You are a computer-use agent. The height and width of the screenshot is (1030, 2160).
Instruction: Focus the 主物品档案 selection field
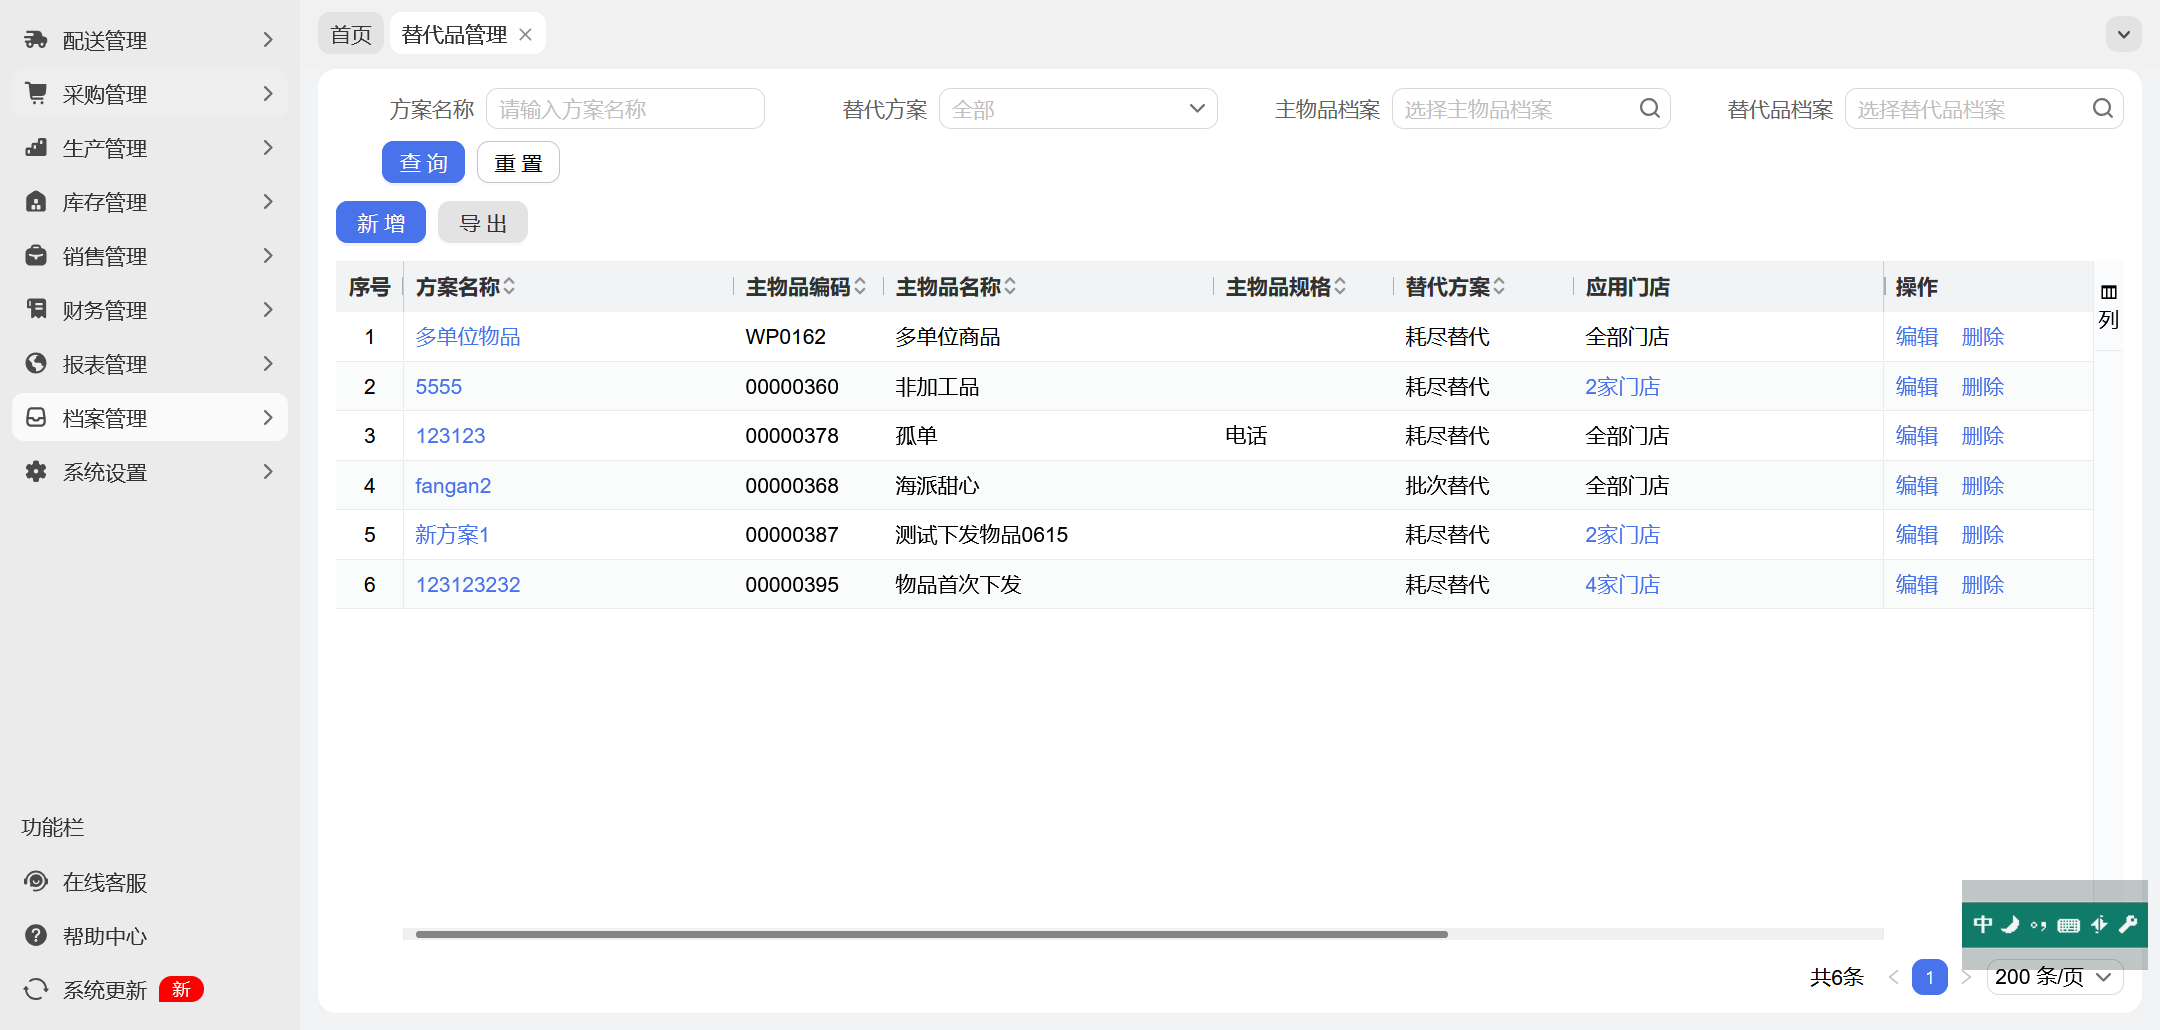pyautogui.click(x=1531, y=109)
